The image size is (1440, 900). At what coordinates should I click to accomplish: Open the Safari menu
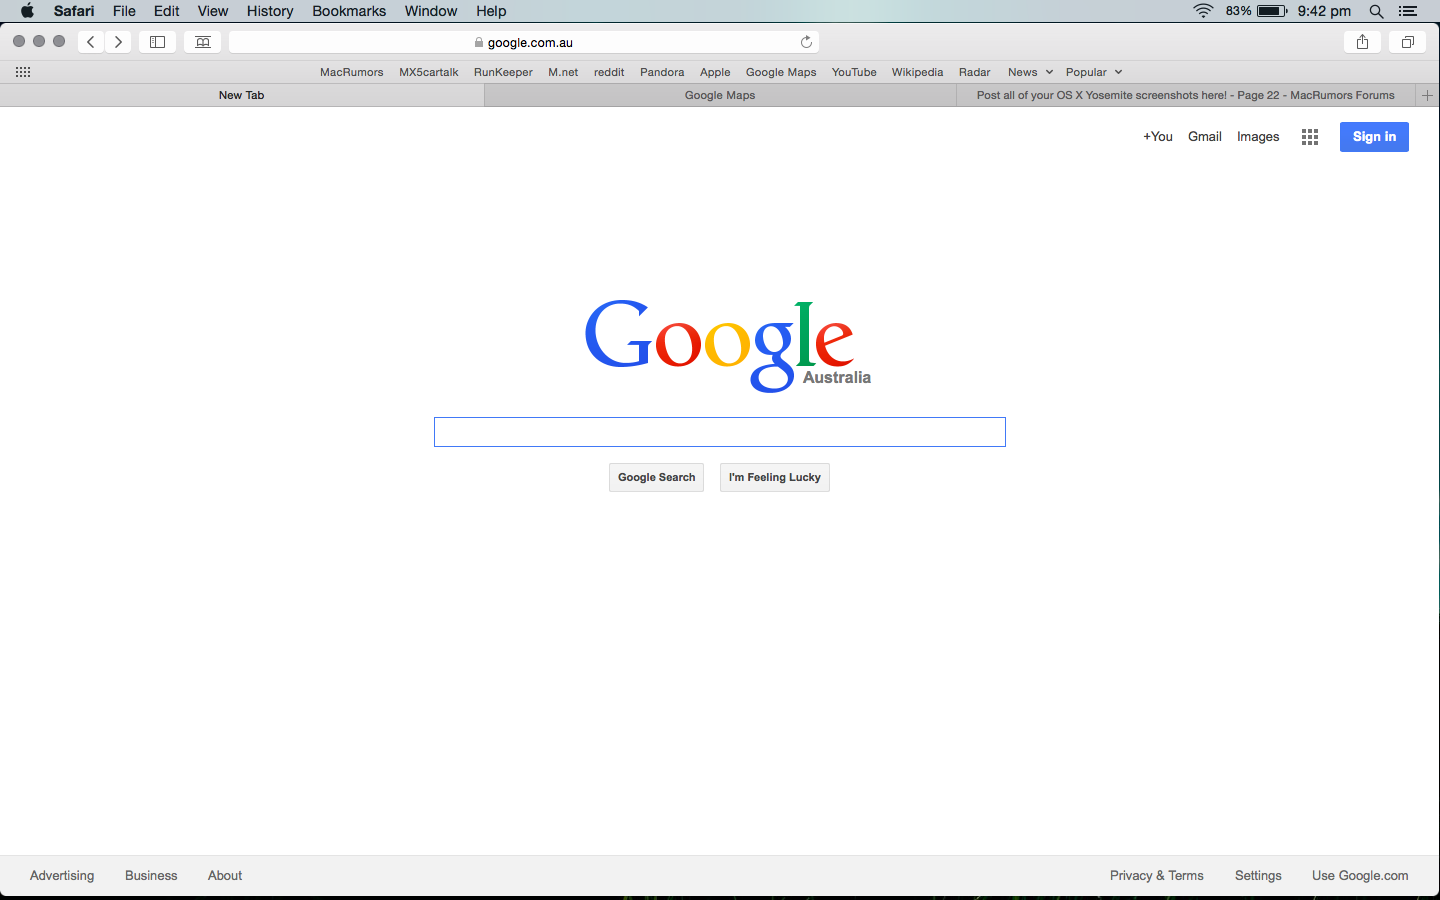coord(74,11)
